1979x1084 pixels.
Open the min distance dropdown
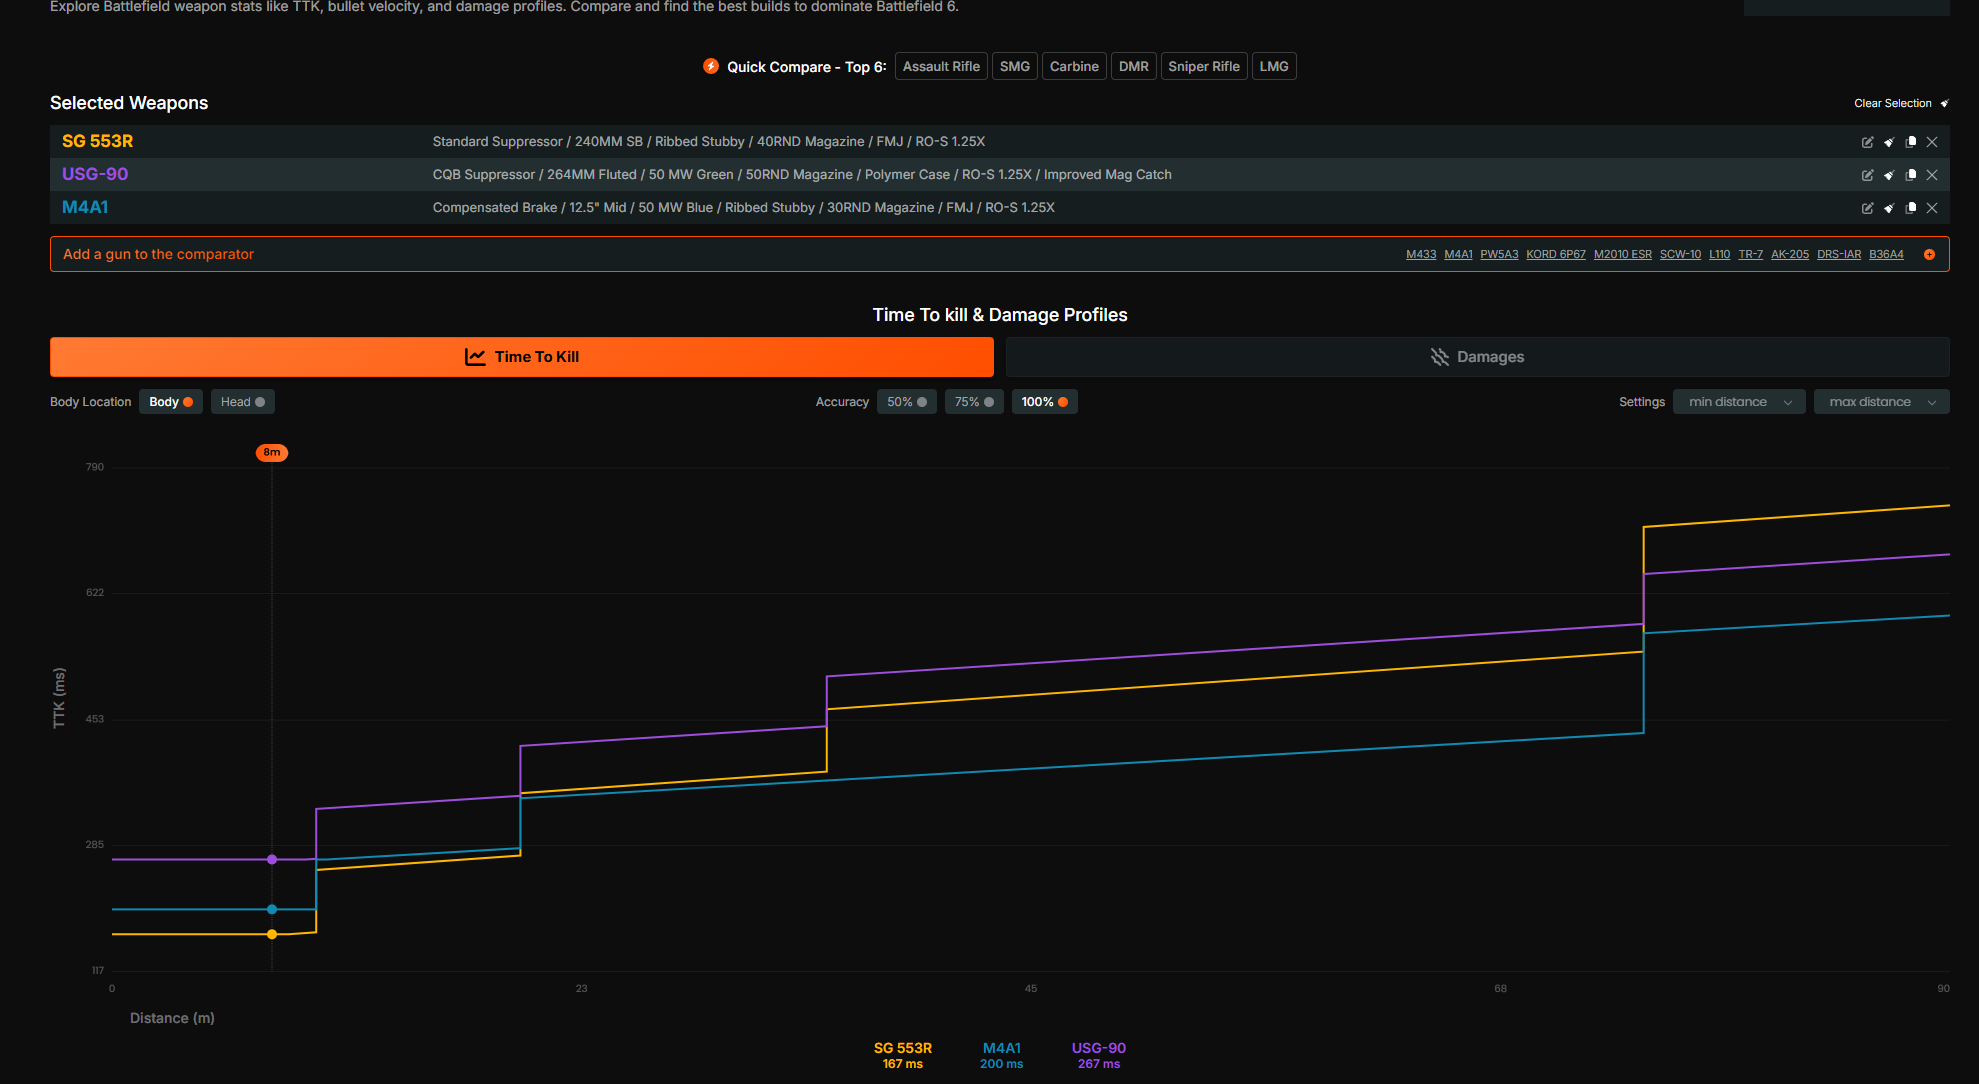point(1738,402)
